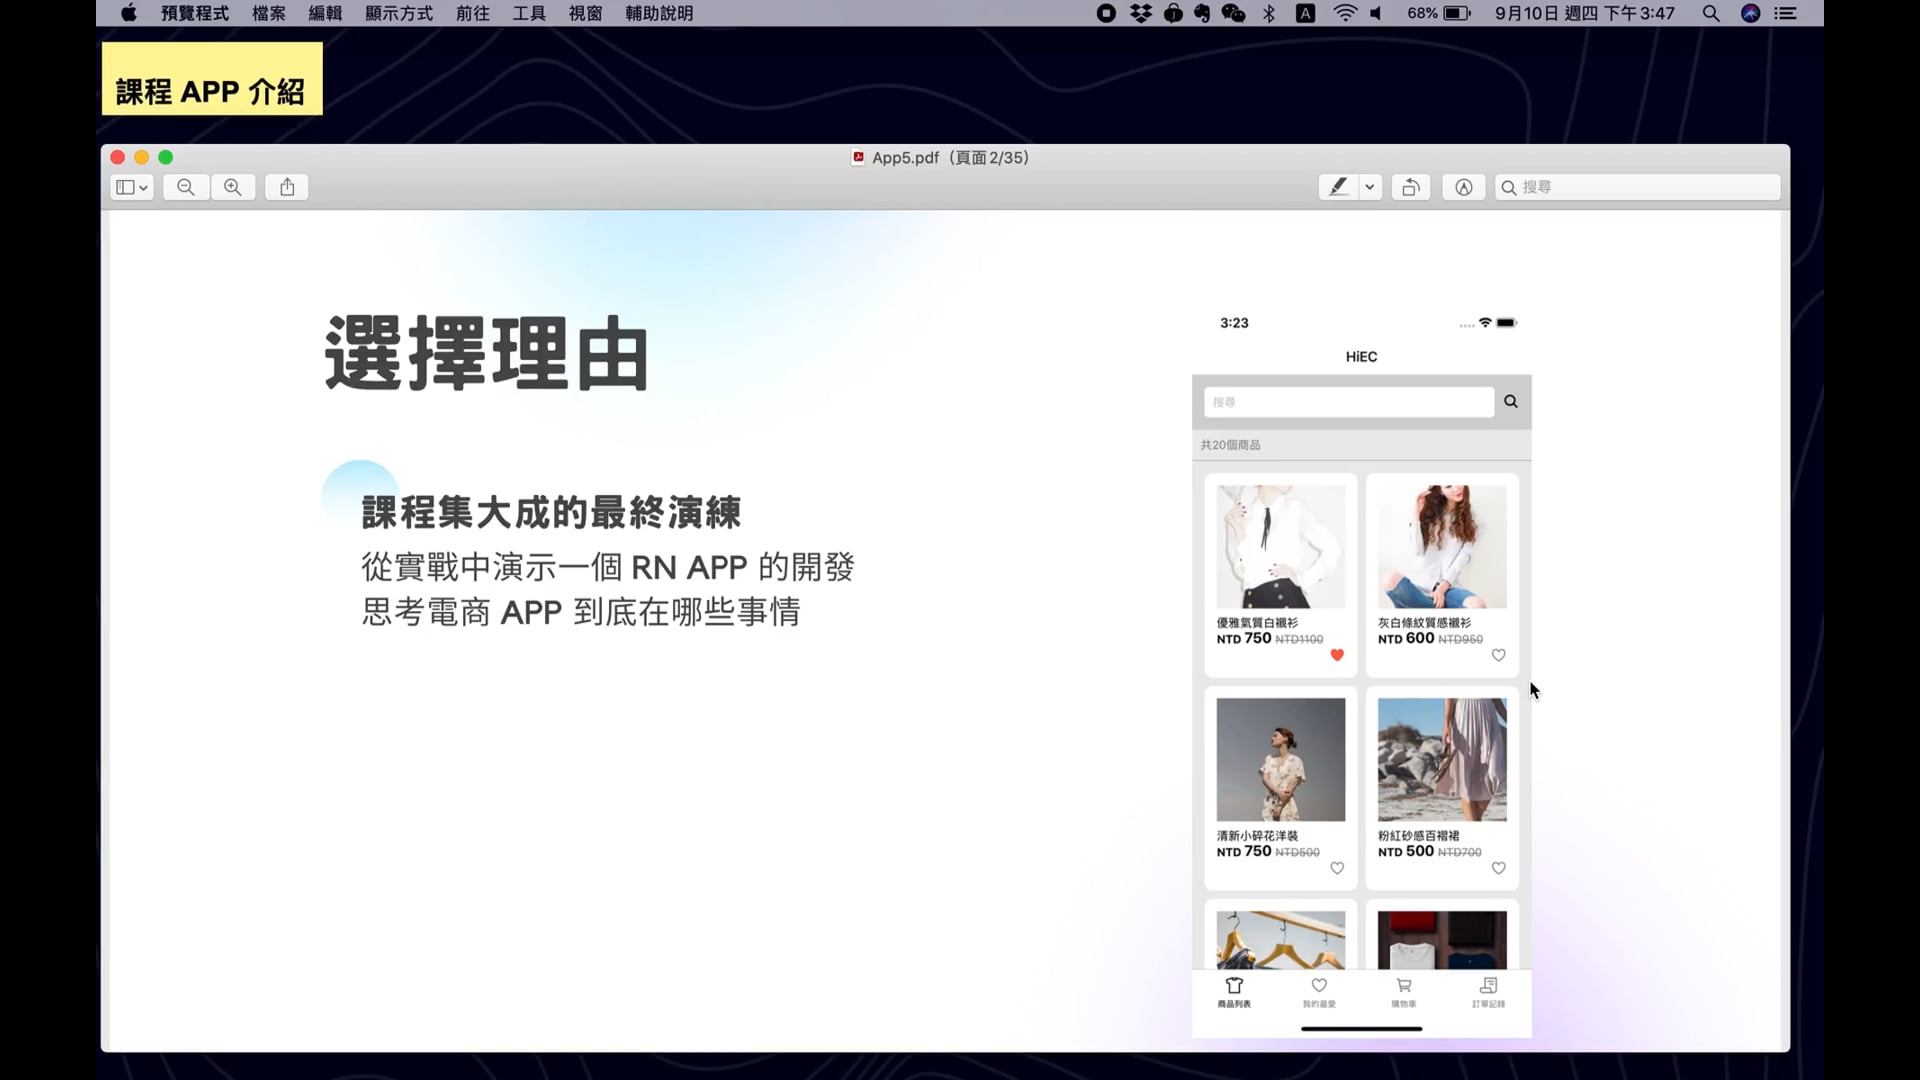This screenshot has width=1920, height=1080.
Task: Open the 工具 menu
Action: pos(528,14)
